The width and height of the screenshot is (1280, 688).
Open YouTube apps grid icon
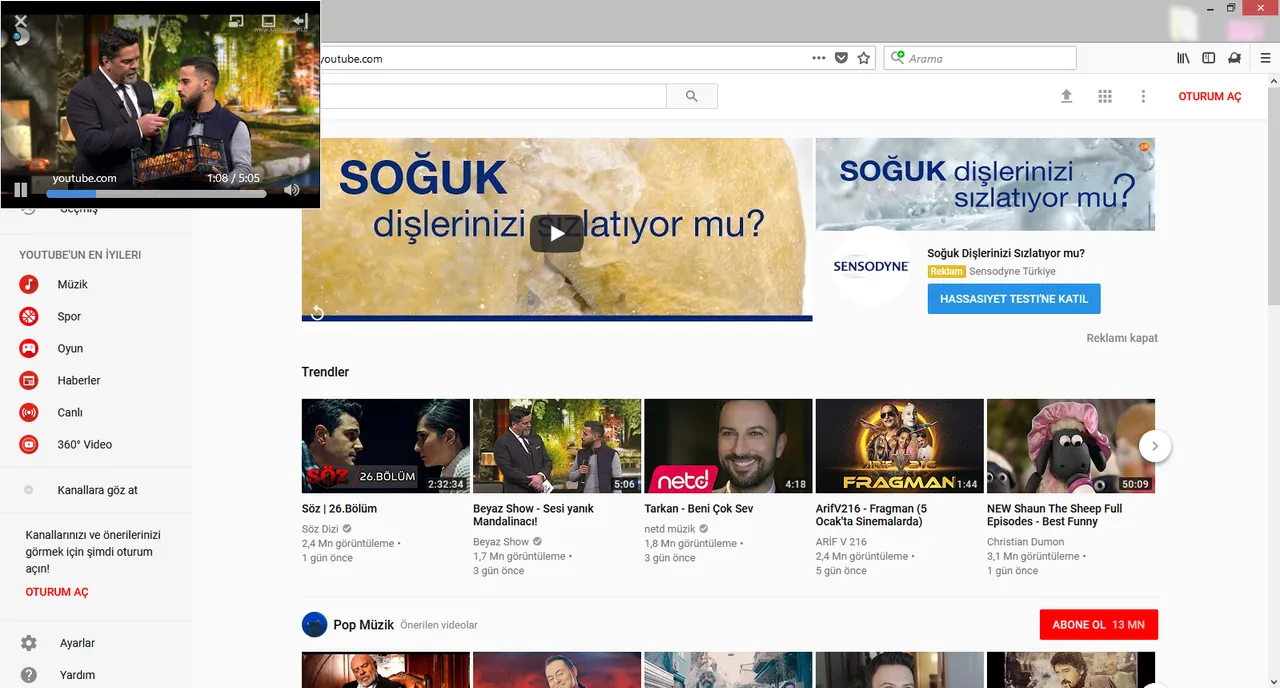pos(1105,96)
